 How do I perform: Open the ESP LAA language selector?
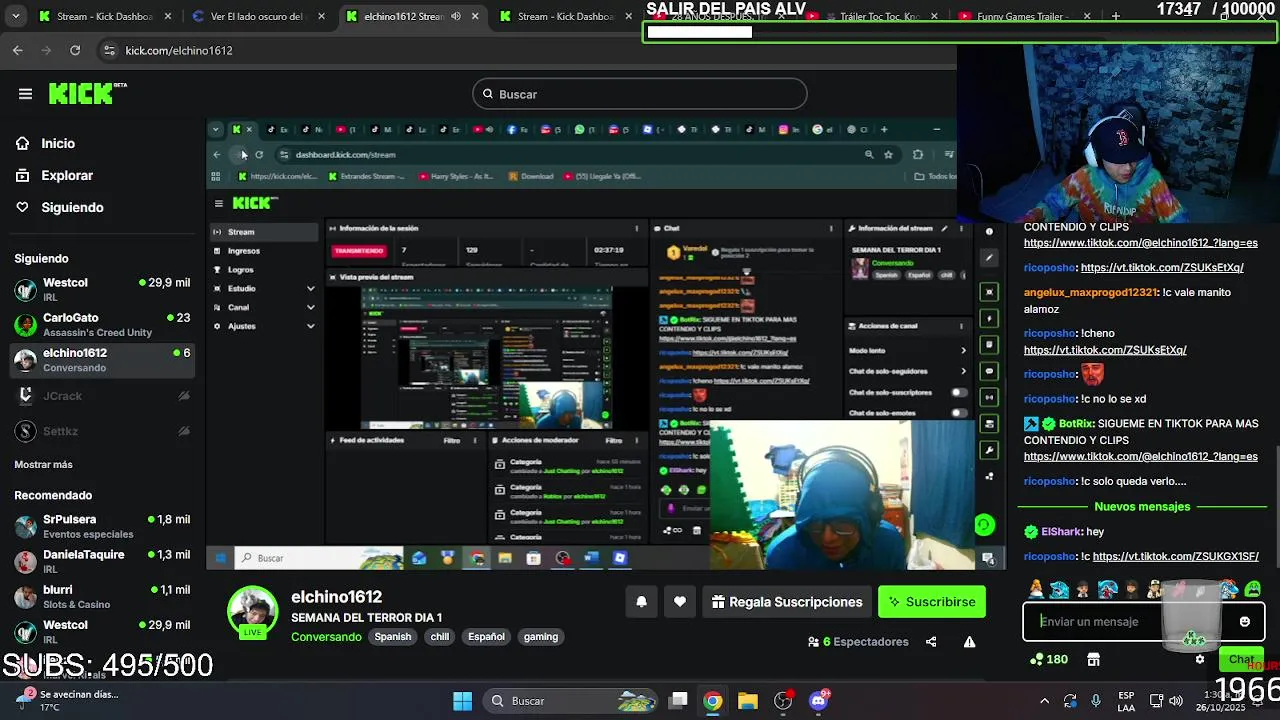(1126, 701)
